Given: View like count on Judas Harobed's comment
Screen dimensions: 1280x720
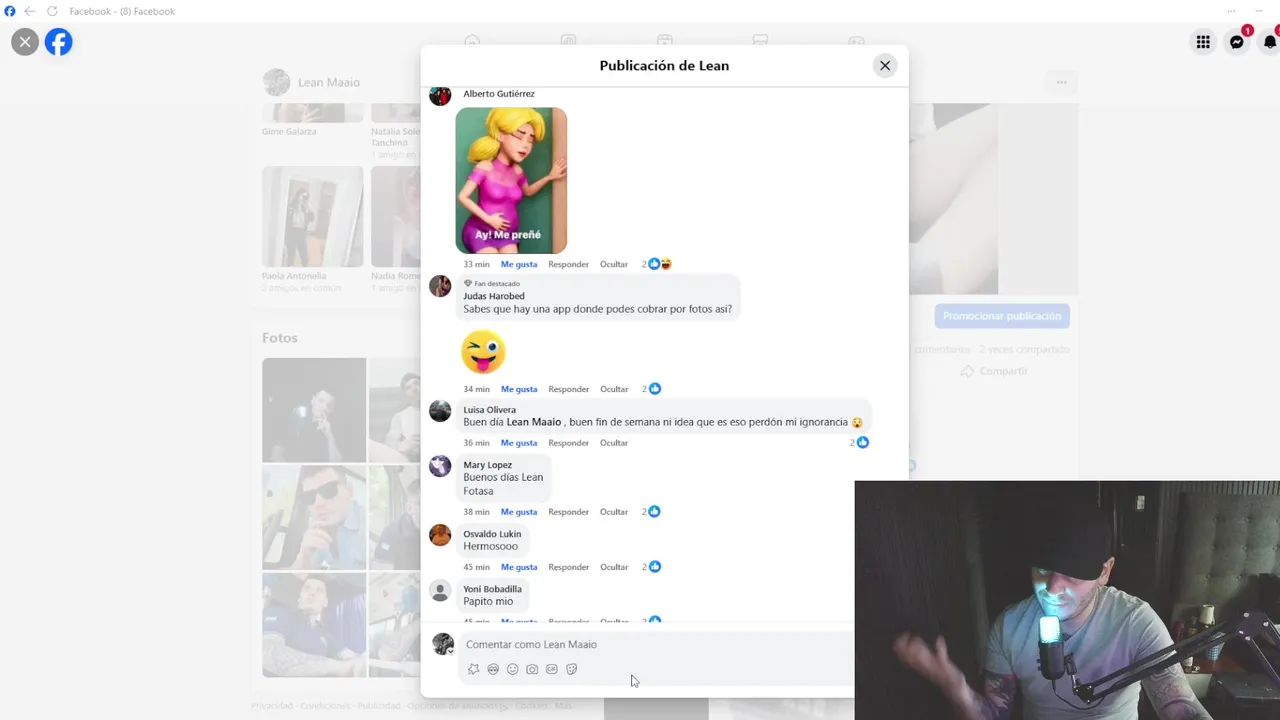Looking at the screenshot, I should (x=652, y=389).
